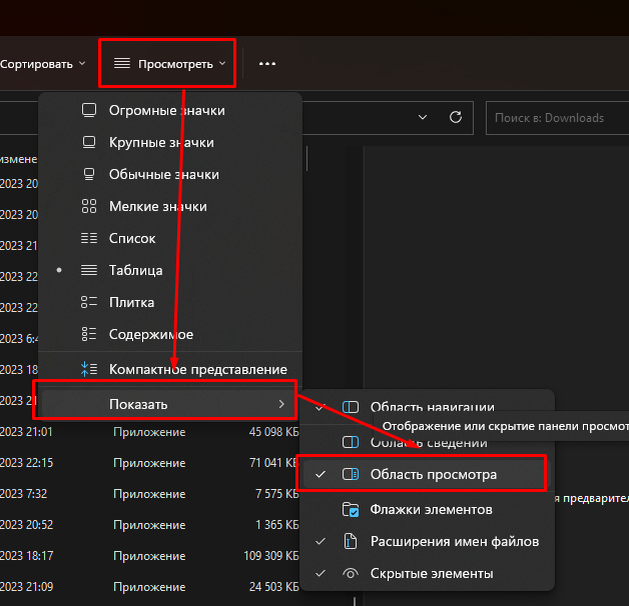This screenshot has height=606, width=629.
Task: Click Приложение type in the 21:09 row
Action: 149,587
